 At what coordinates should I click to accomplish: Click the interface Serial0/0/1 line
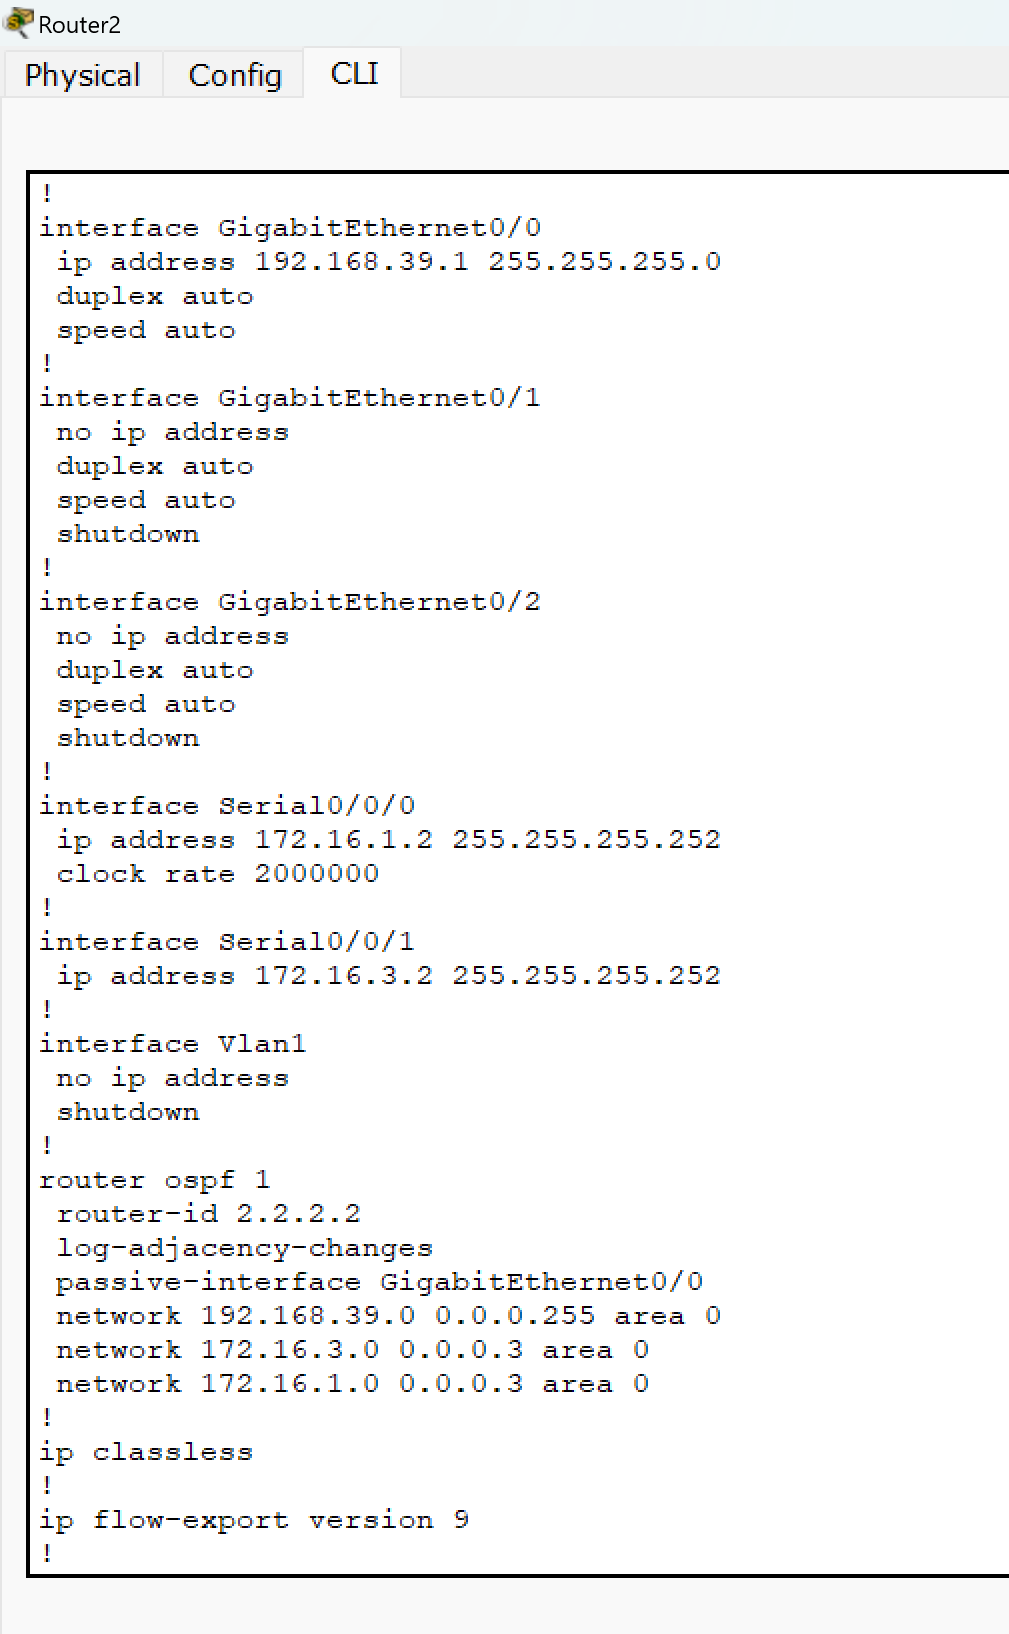tap(227, 942)
